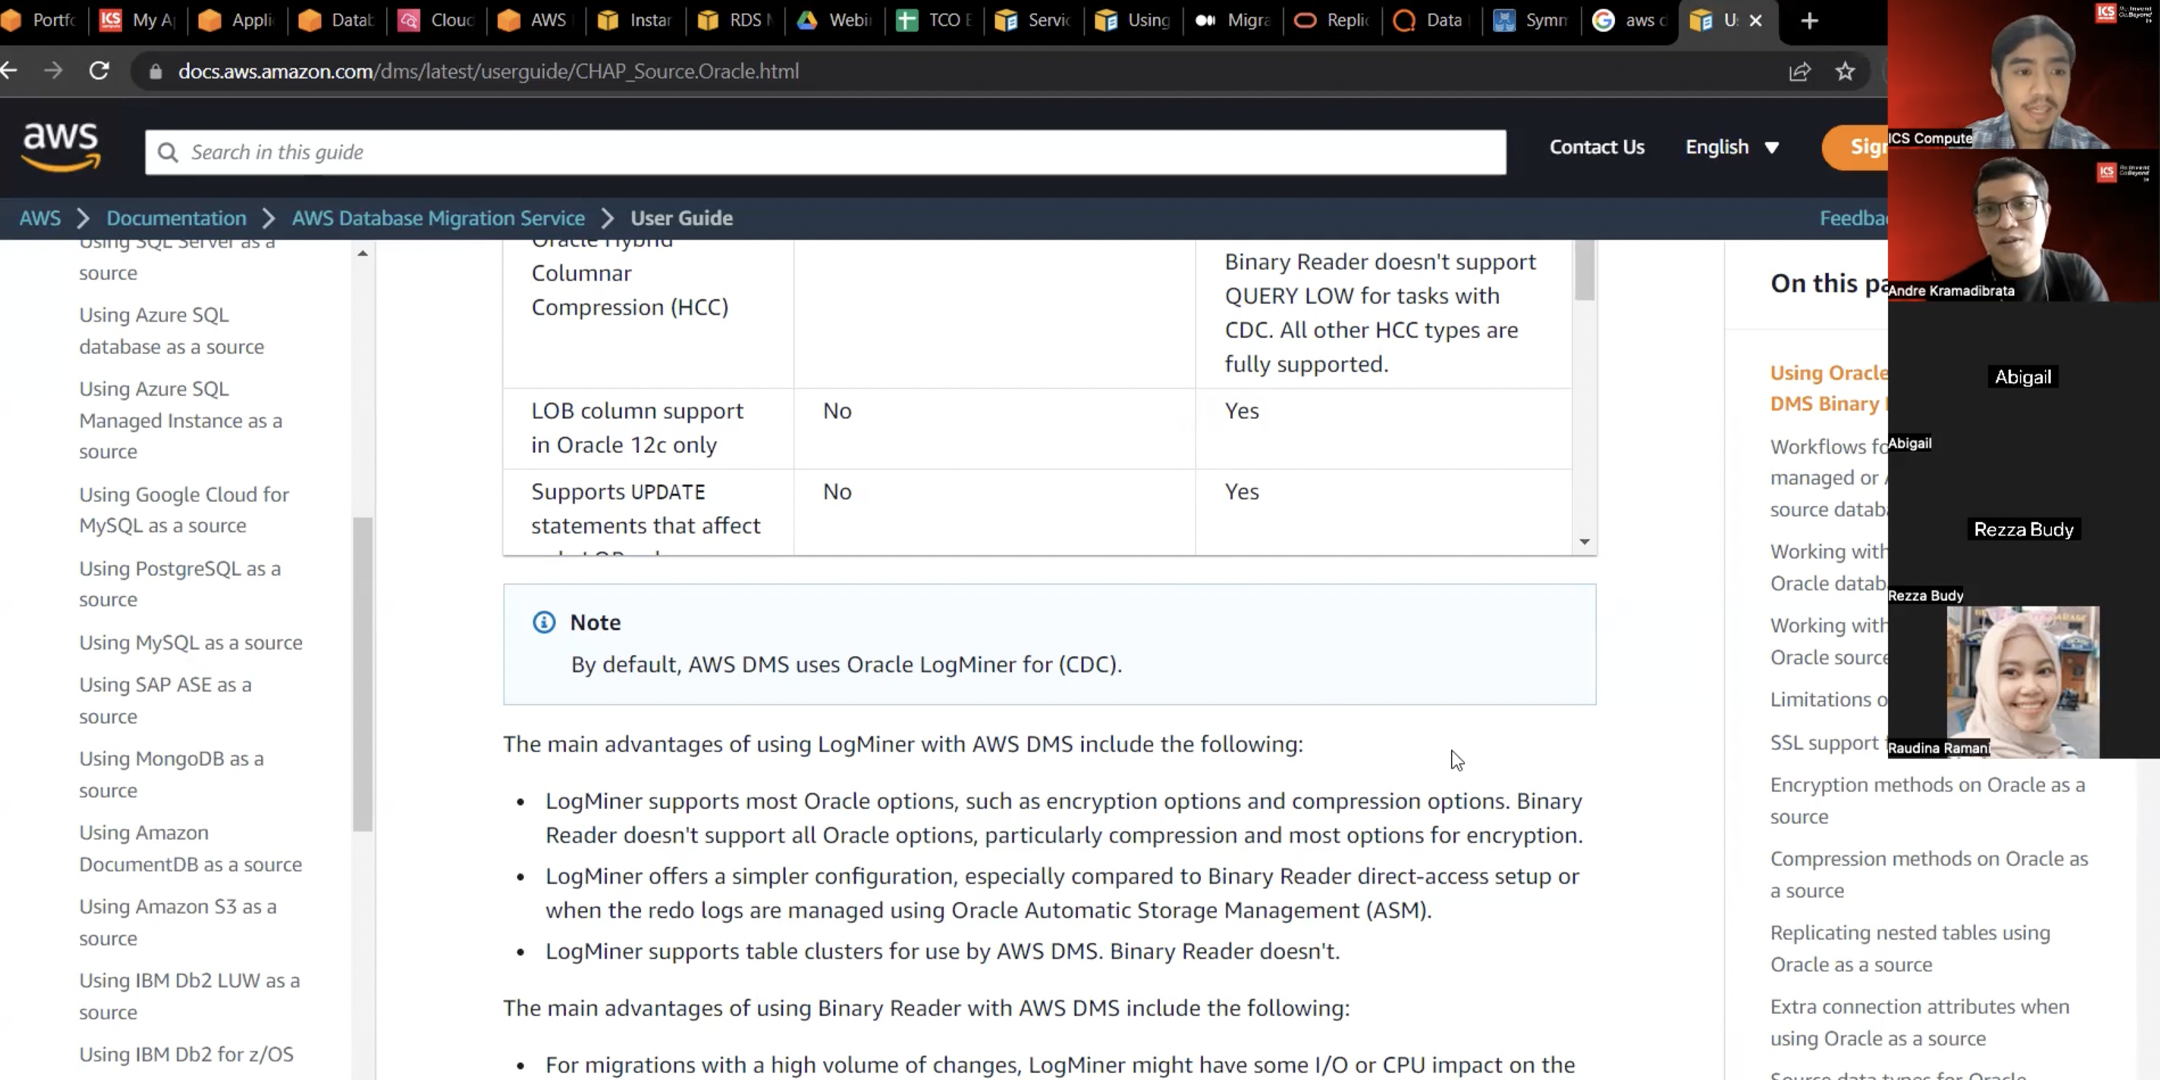Open the English language dropdown
The width and height of the screenshot is (2160, 1080).
[x=1732, y=147]
